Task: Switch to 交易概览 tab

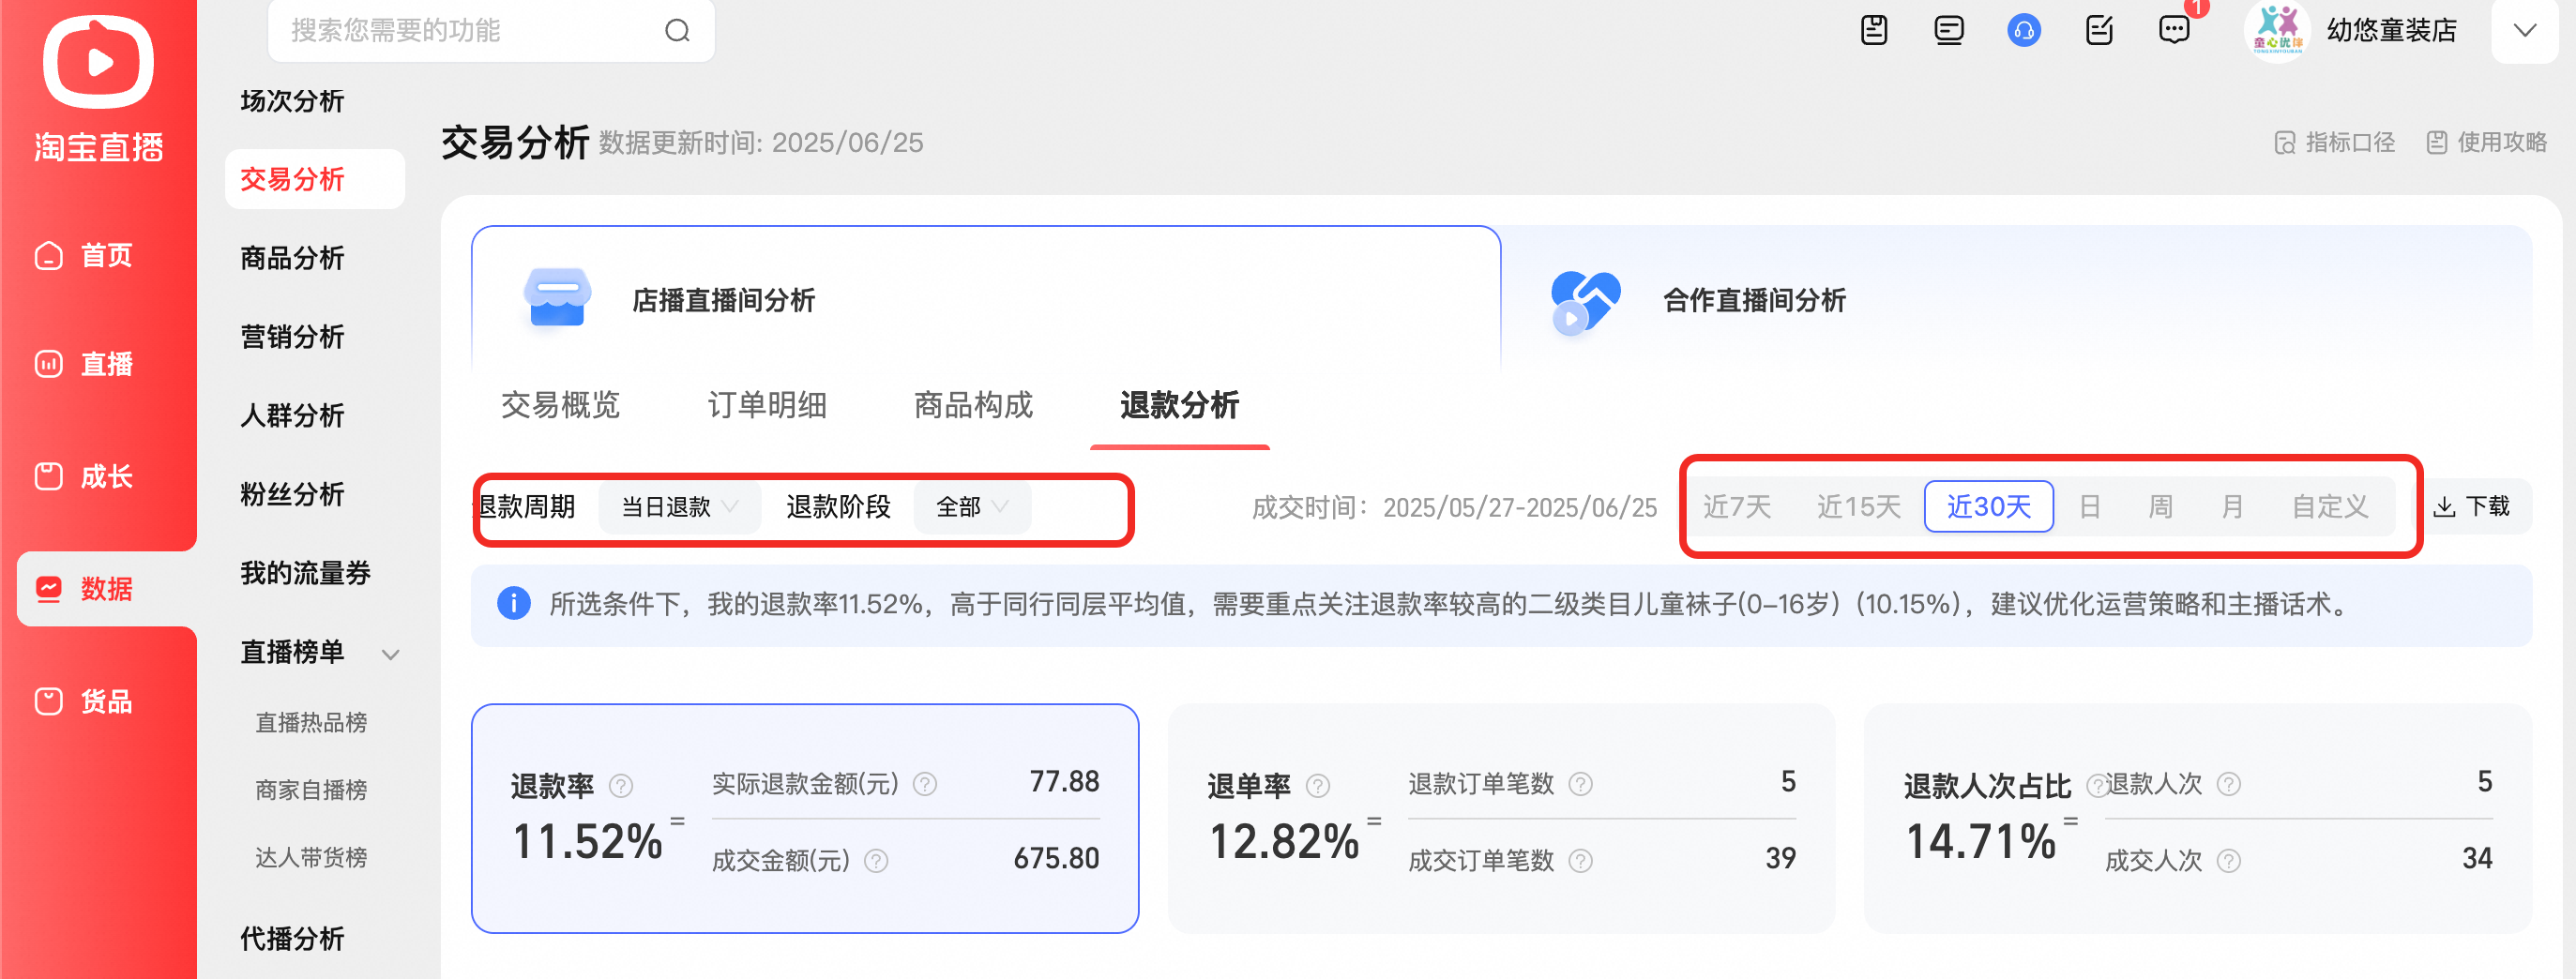Action: point(560,405)
